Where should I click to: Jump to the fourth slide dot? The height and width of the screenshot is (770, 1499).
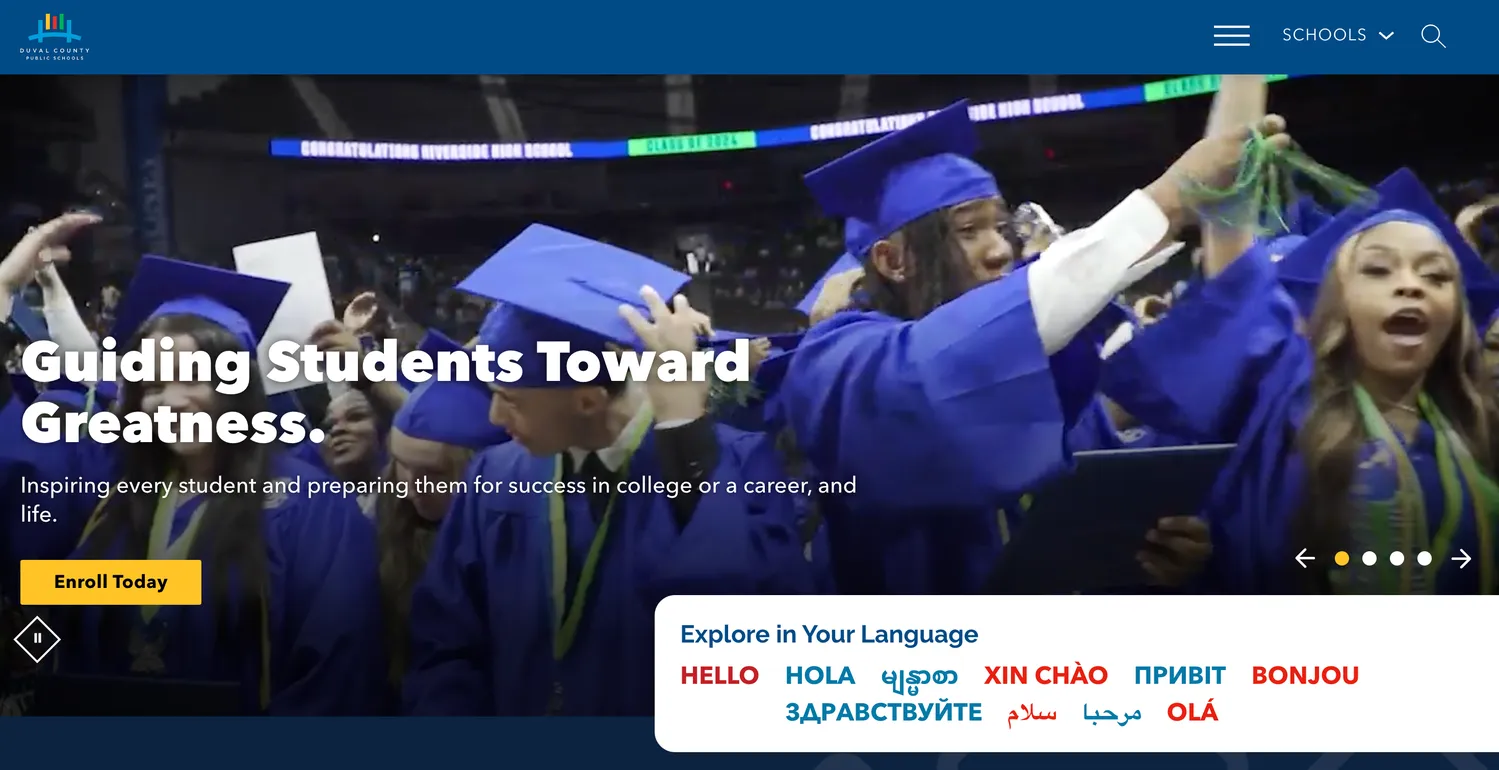coord(1424,558)
